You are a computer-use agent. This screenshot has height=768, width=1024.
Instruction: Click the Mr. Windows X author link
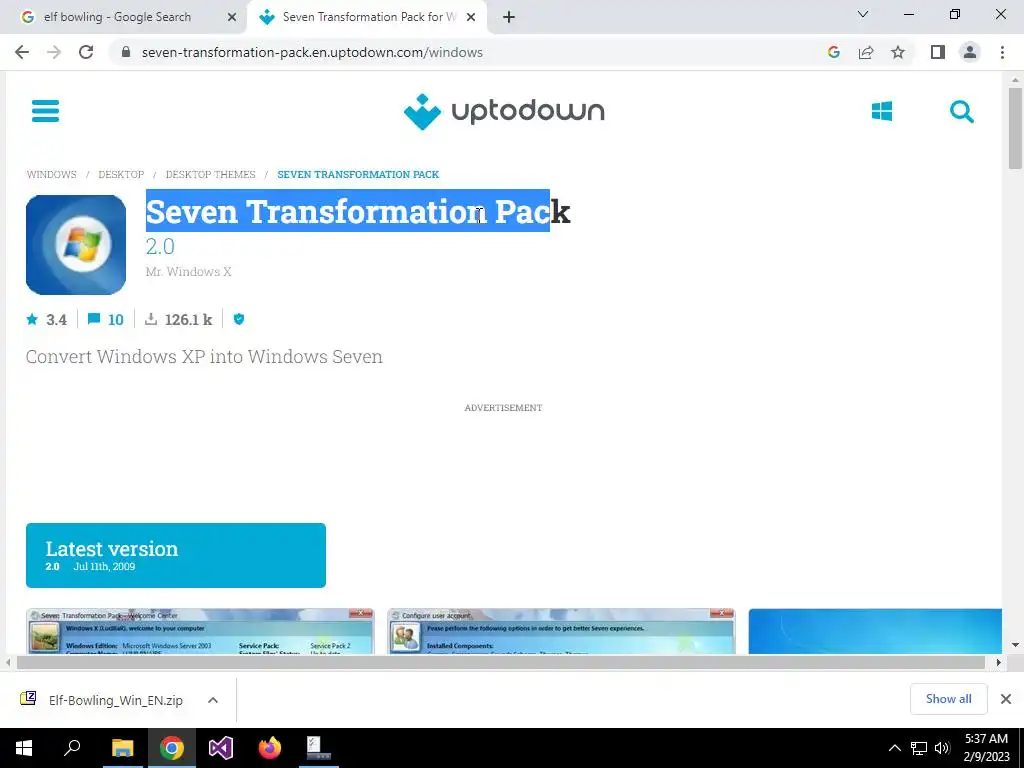188,272
